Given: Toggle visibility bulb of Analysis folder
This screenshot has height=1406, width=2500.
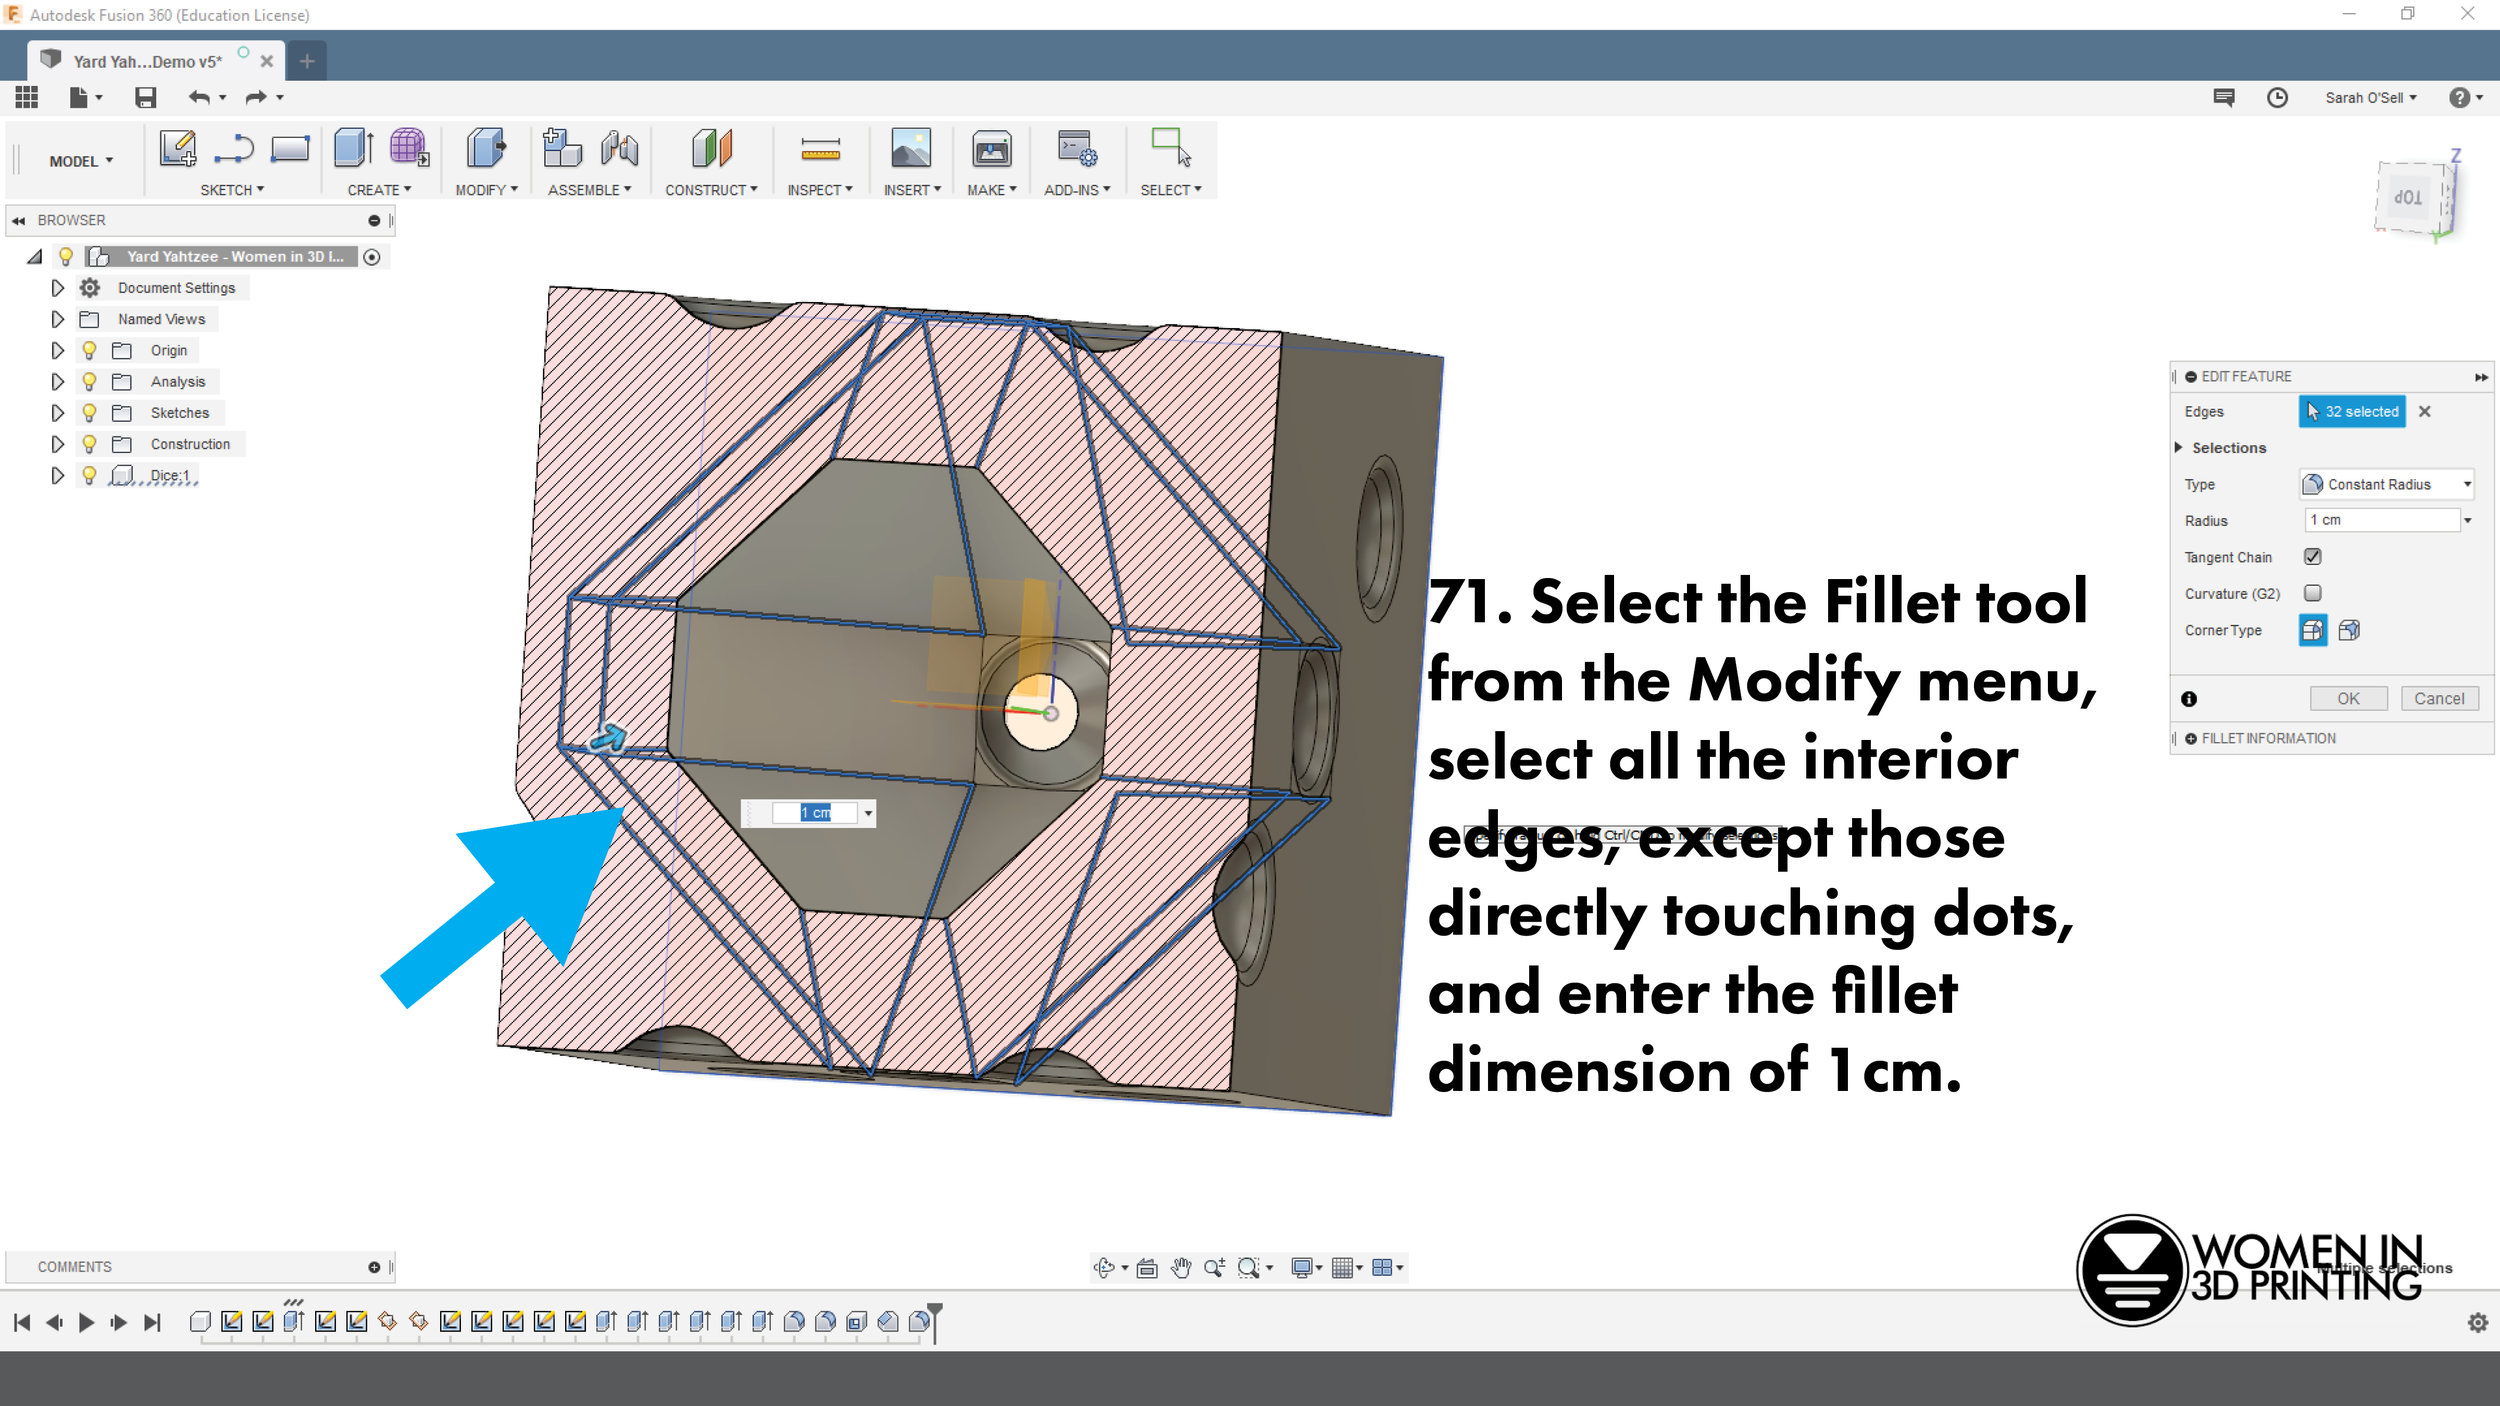Looking at the screenshot, I should [89, 381].
